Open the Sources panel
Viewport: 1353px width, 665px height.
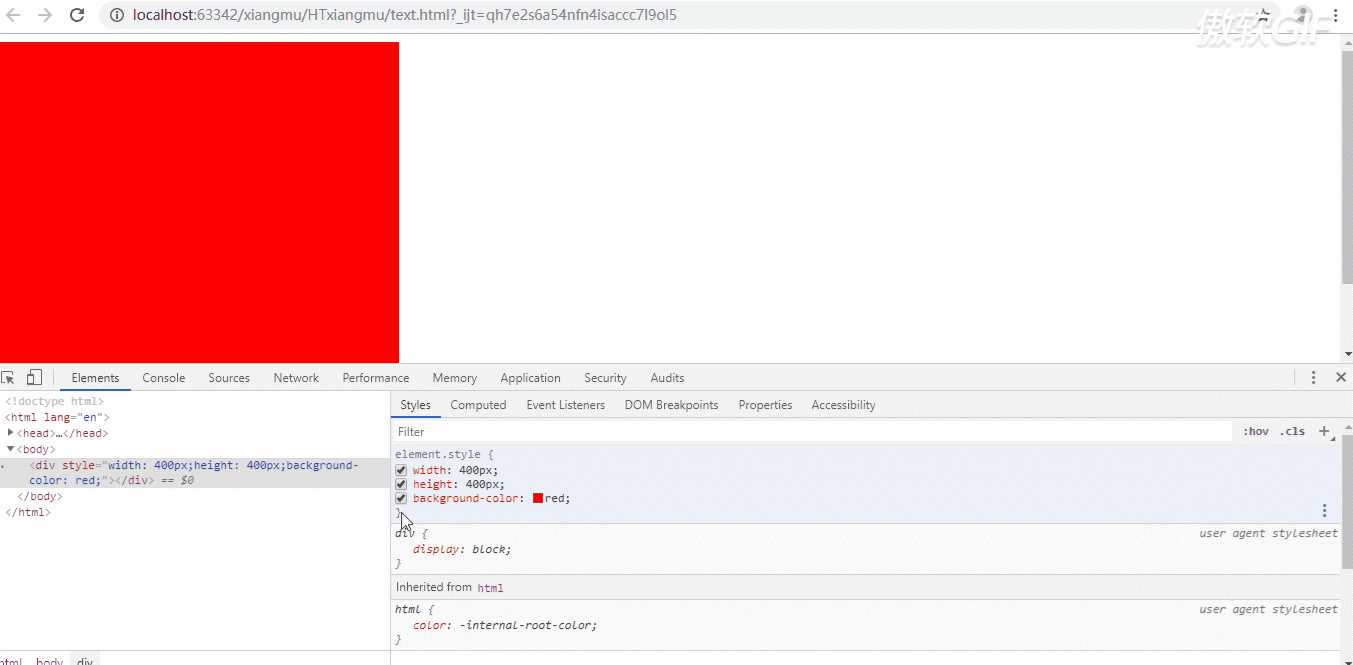[229, 378]
